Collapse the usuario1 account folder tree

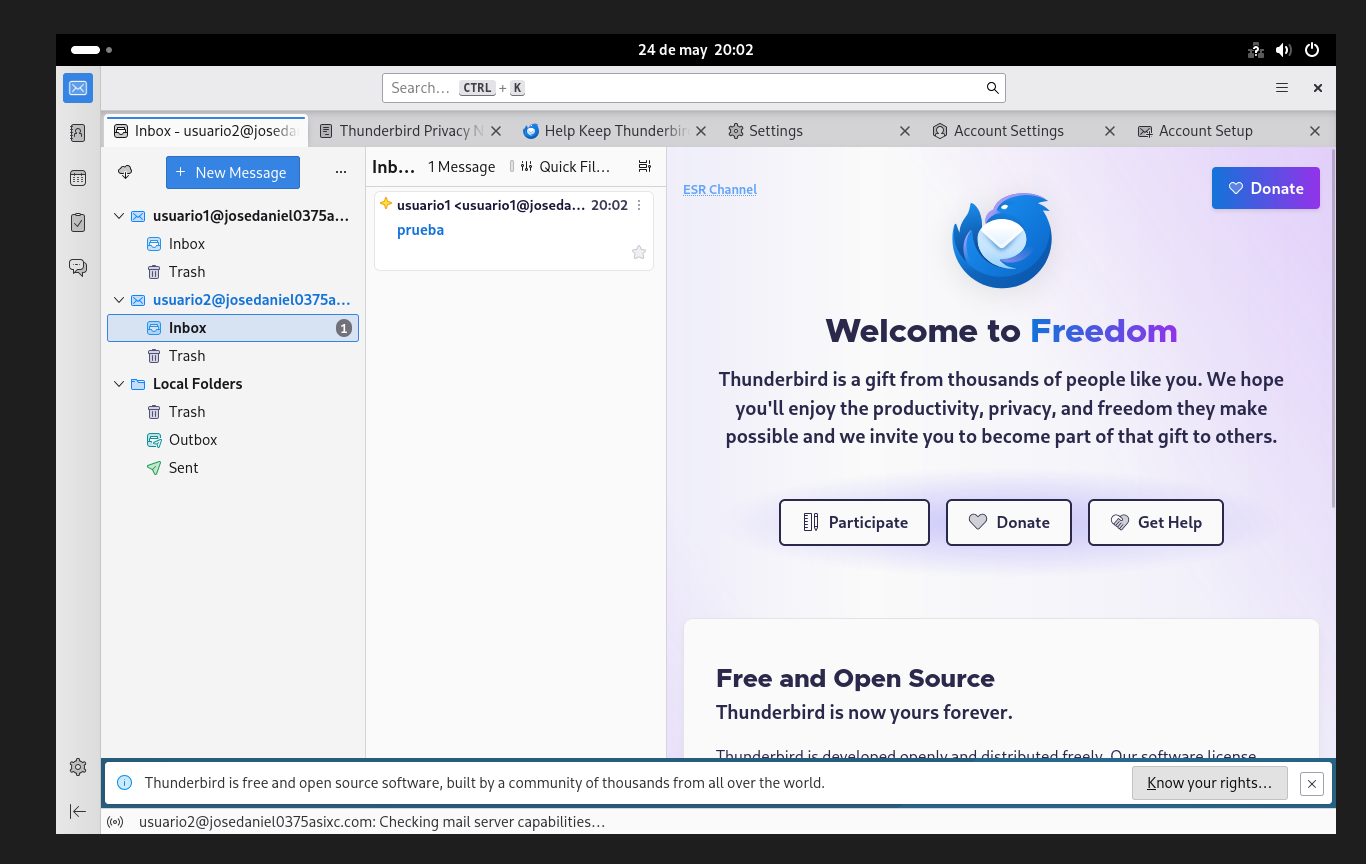pyautogui.click(x=120, y=216)
